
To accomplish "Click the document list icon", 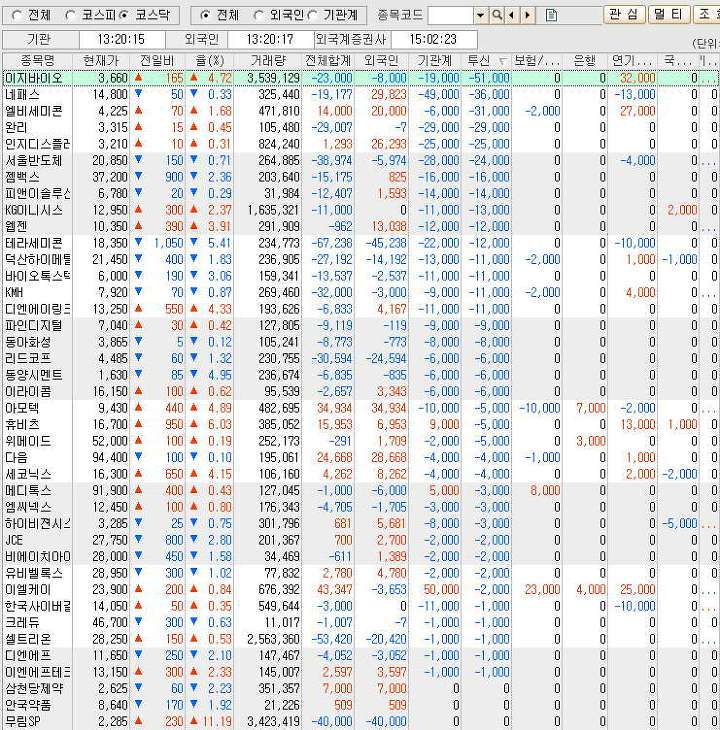I will click(x=551, y=16).
